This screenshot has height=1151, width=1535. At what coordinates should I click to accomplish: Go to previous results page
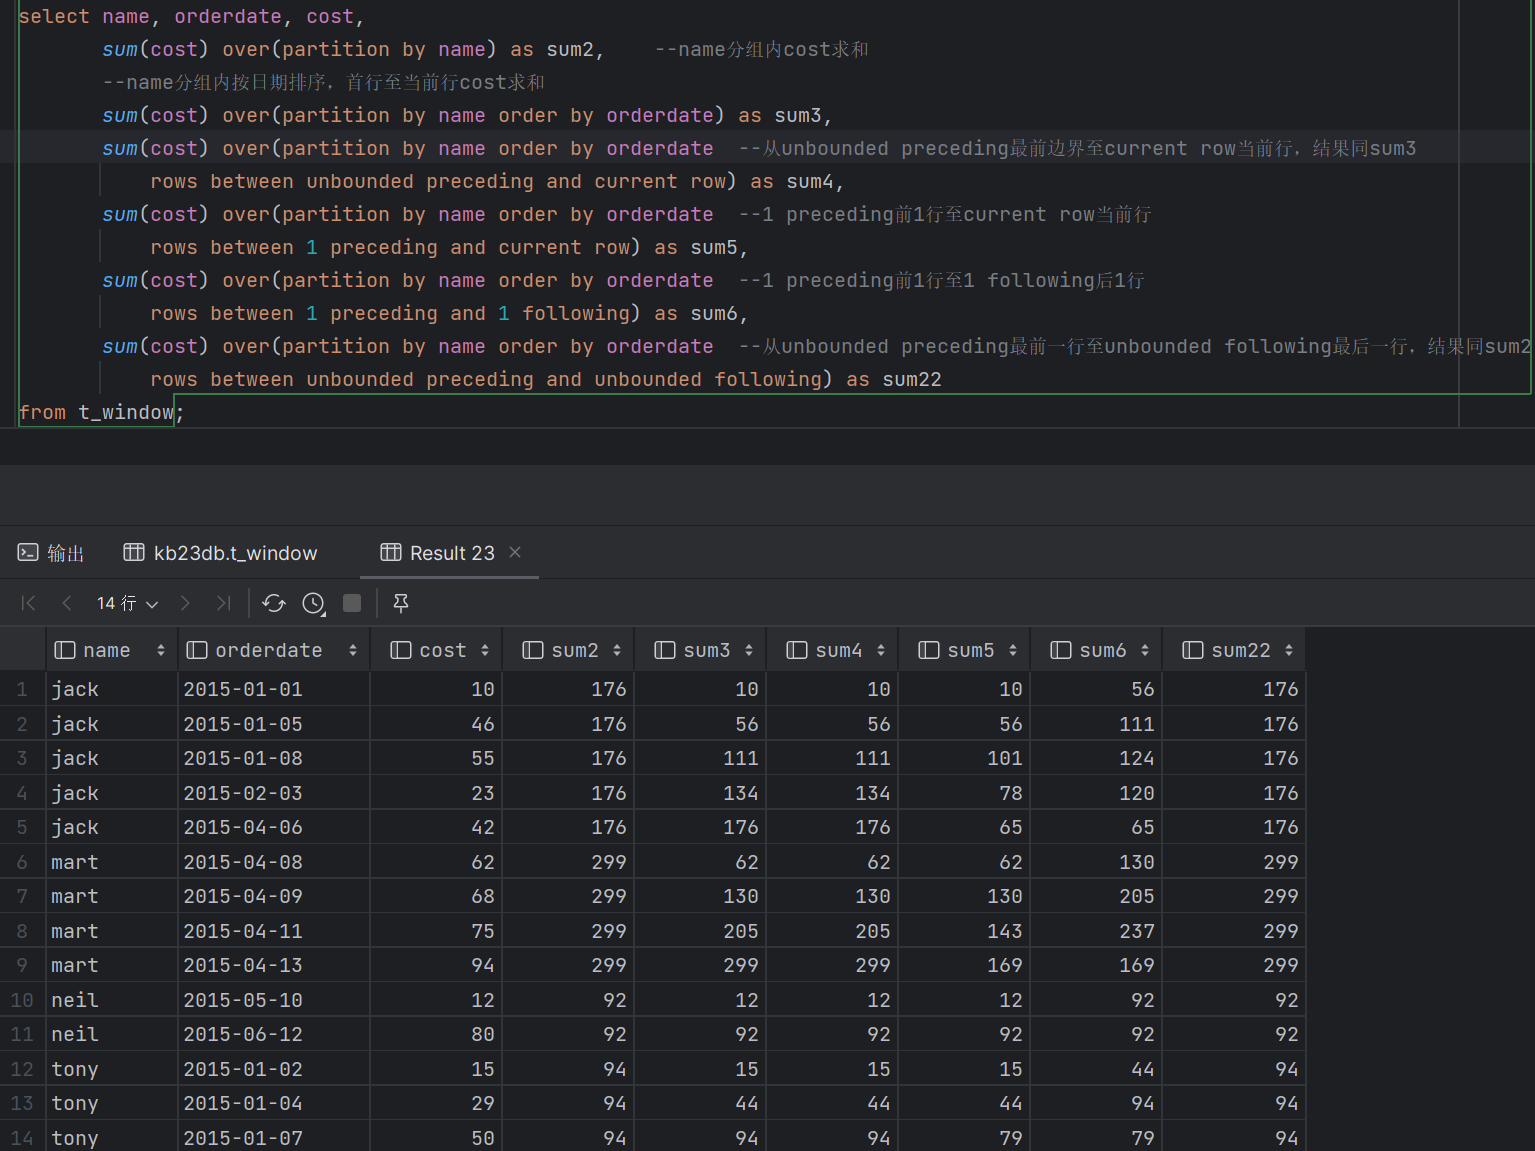67,603
